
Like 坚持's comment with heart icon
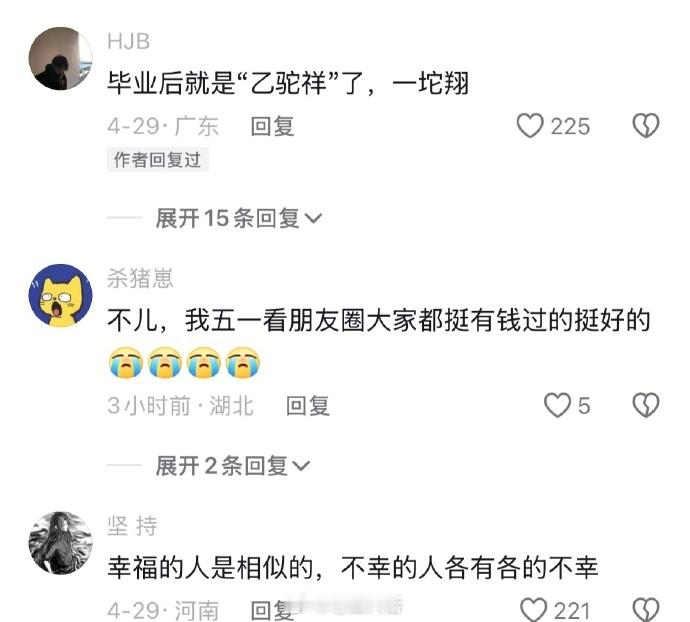click(533, 611)
